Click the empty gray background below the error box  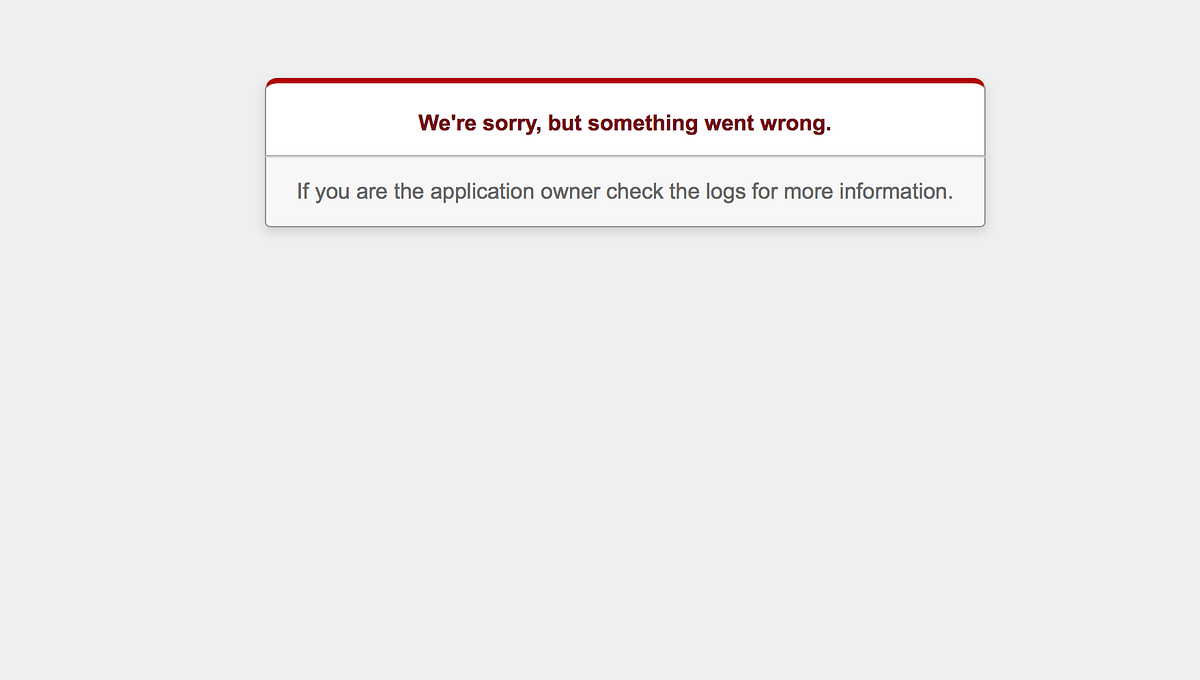625,450
